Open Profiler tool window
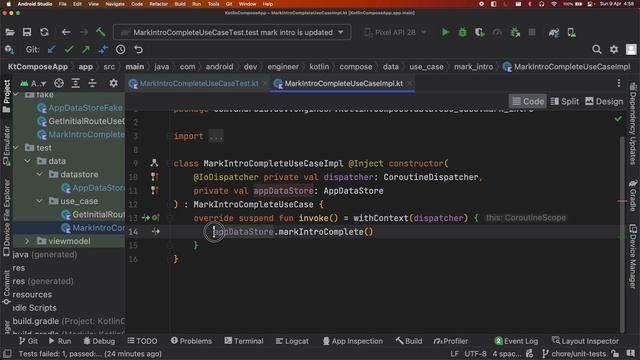 [x=451, y=341]
